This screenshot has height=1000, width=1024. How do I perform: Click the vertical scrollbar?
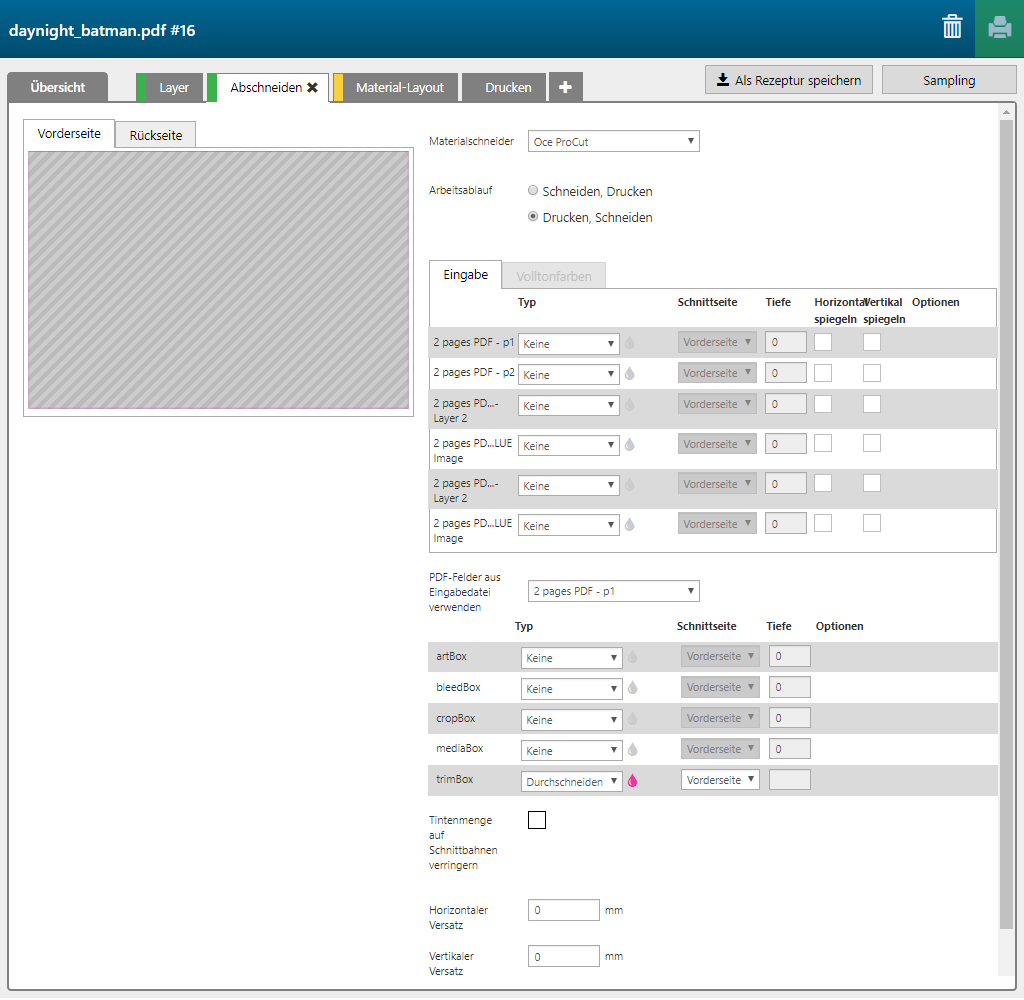[1006, 523]
